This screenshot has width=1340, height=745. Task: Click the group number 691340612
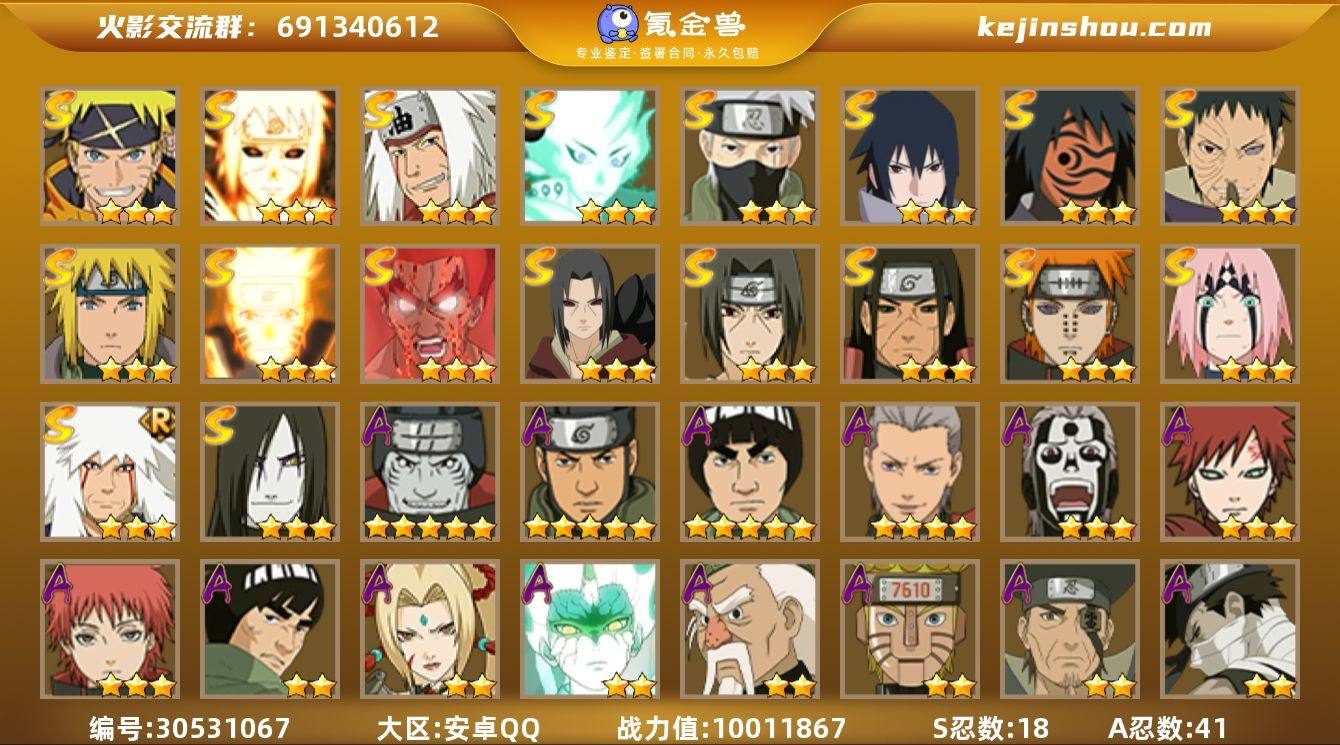358,27
